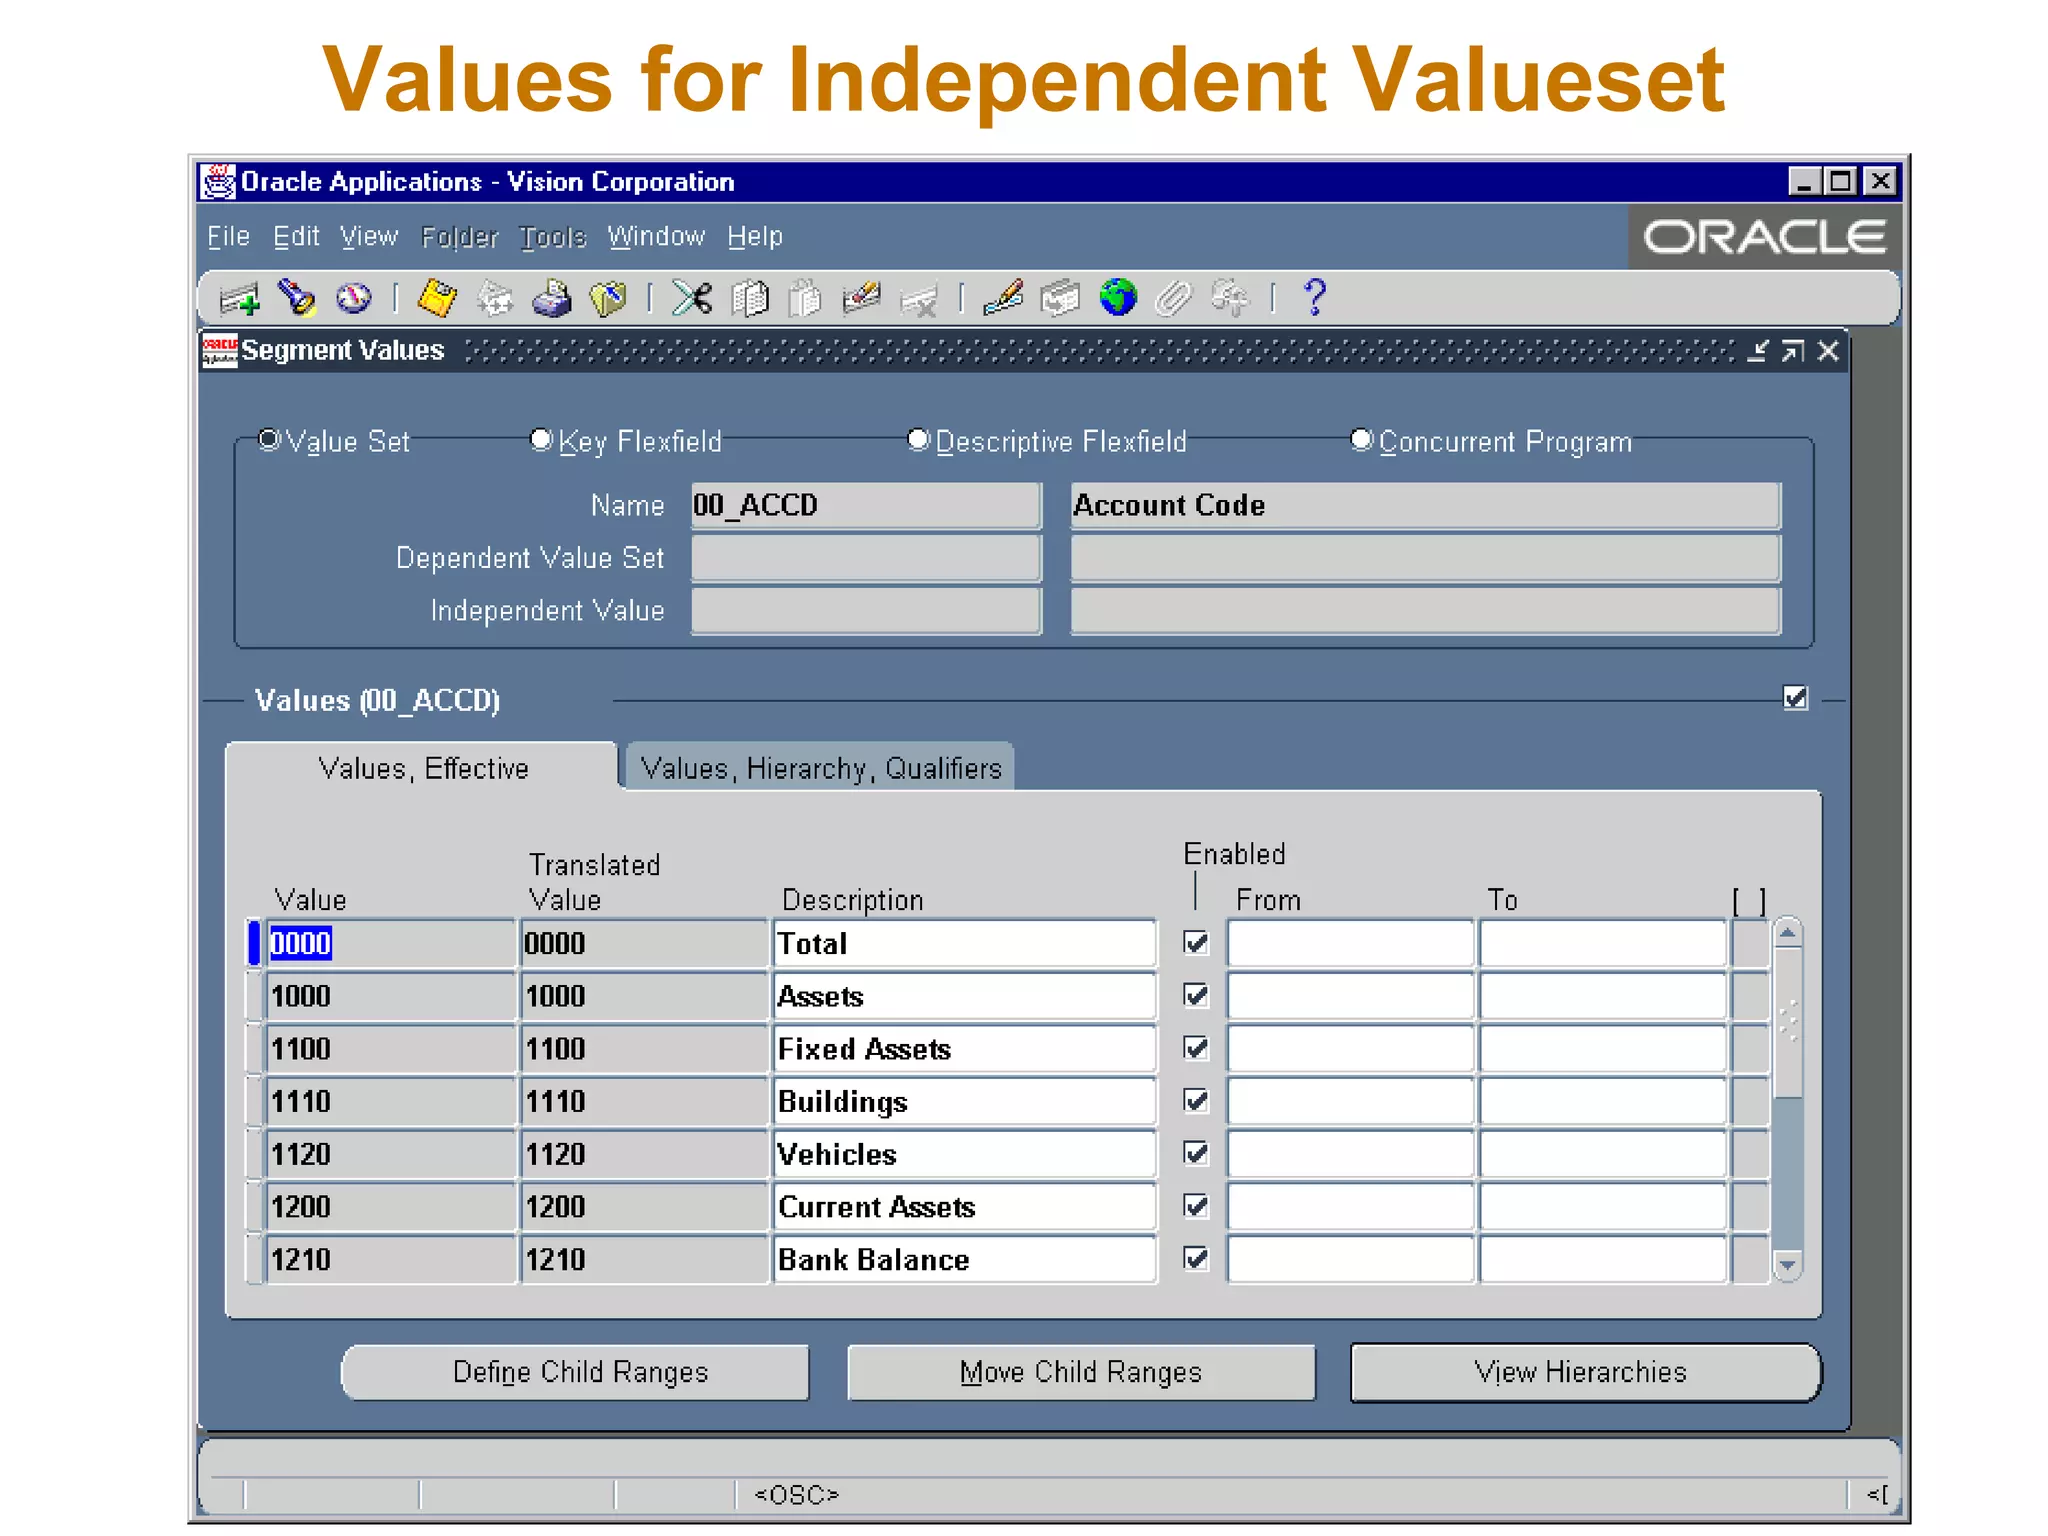Click the Independent Value field
This screenshot has height=1536, width=2048.
pos(866,611)
